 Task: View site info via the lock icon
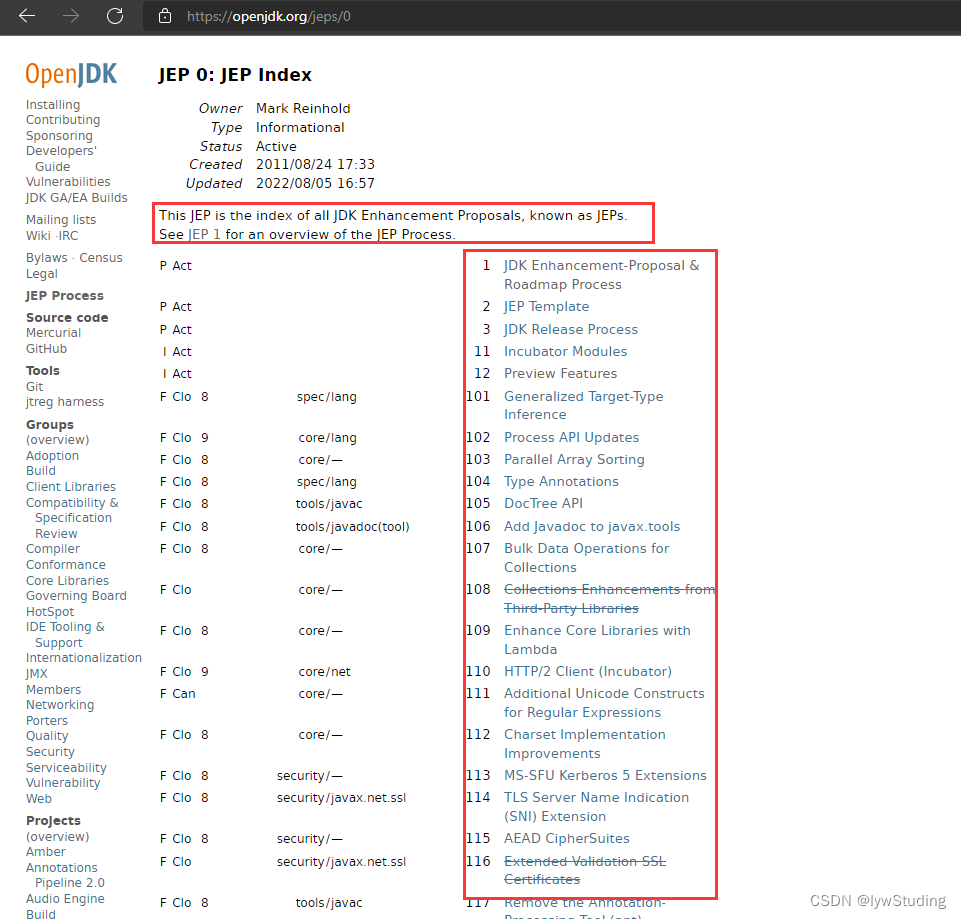click(x=165, y=16)
